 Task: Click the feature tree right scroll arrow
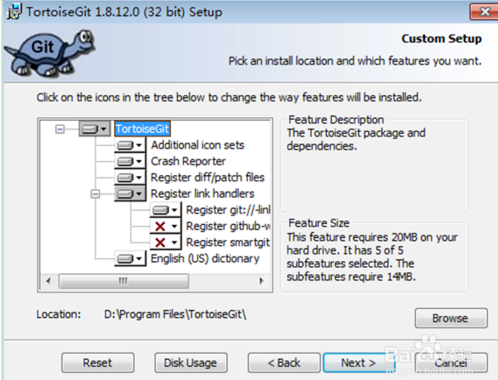[x=262, y=281]
